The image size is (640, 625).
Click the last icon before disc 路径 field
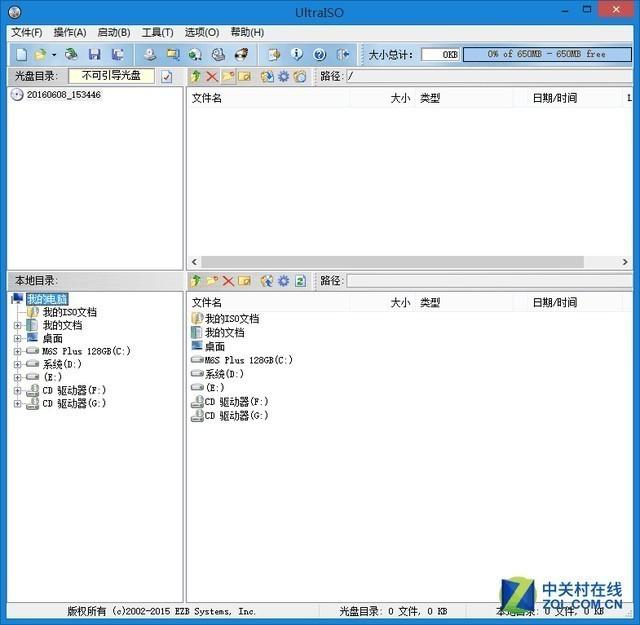(x=300, y=76)
